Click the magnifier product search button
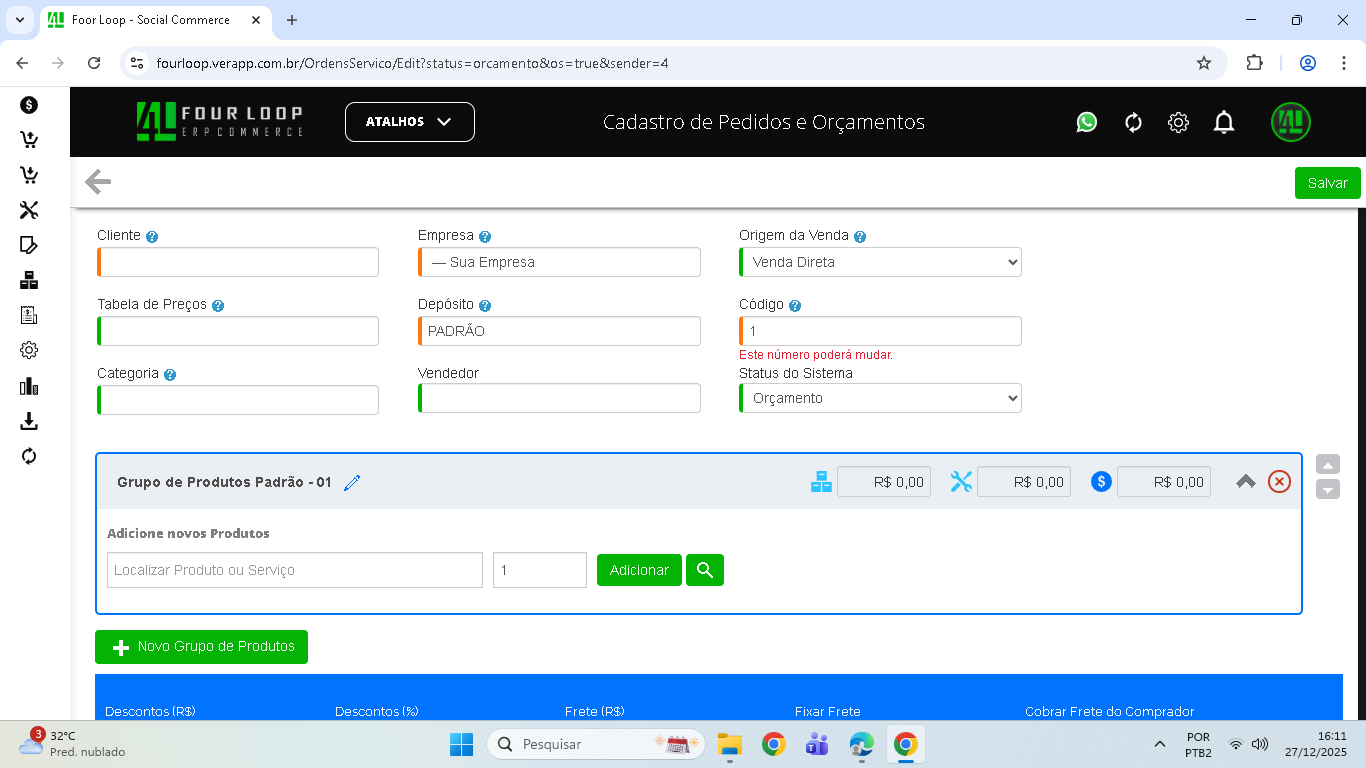This screenshot has height=768, width=1366. pos(705,570)
